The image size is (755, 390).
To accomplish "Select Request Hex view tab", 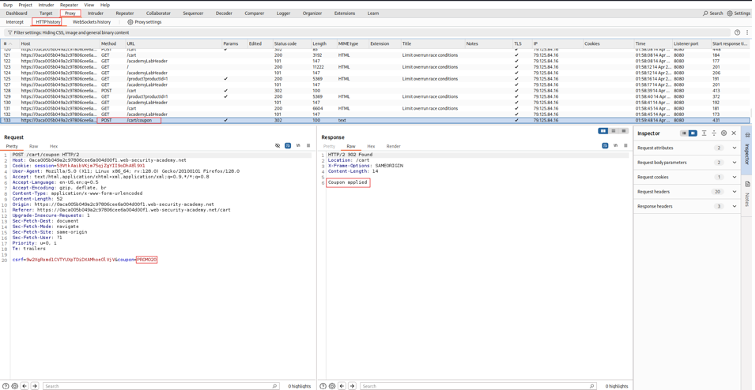I will click(53, 146).
